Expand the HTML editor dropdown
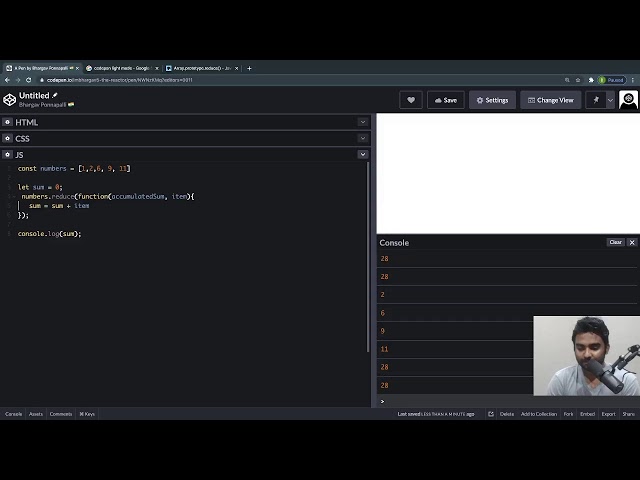 click(x=363, y=122)
